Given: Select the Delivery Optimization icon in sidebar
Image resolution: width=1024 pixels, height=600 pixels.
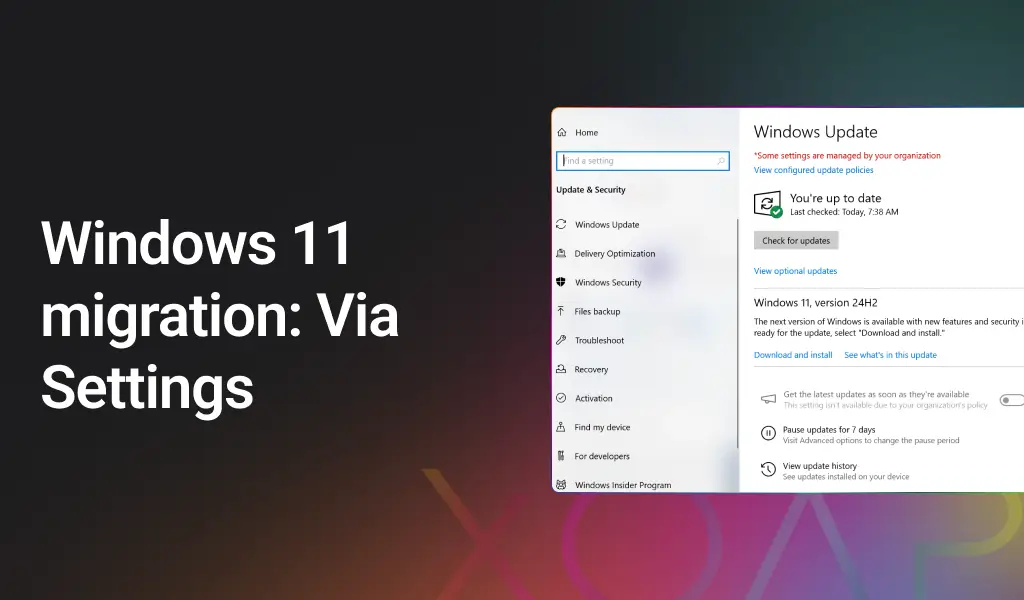Looking at the screenshot, I should [562, 253].
